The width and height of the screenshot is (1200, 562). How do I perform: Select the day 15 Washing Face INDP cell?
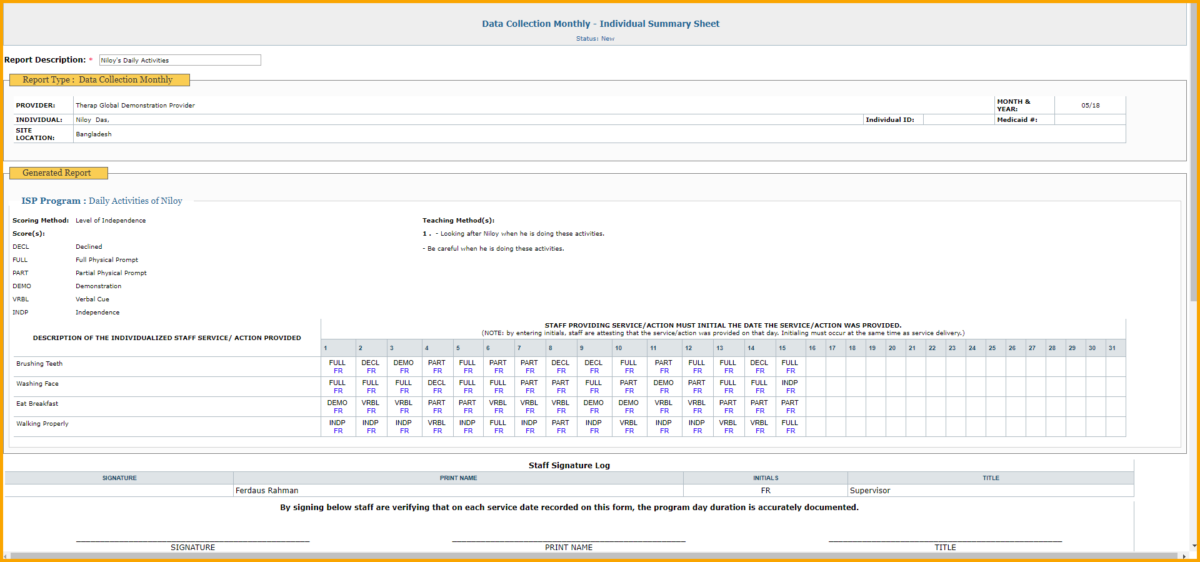[789, 386]
